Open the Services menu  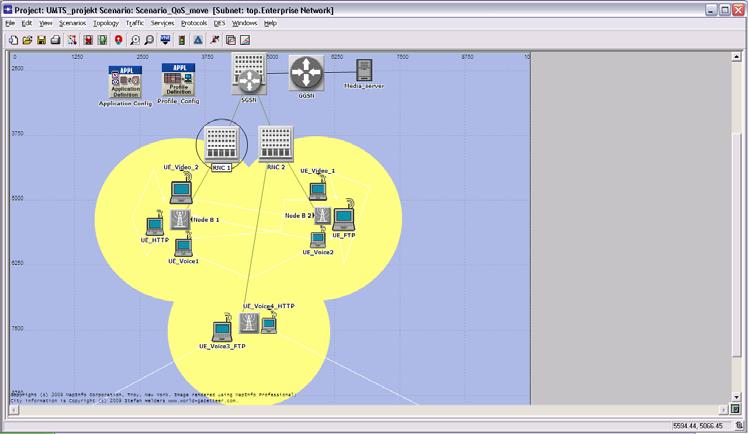[162, 23]
